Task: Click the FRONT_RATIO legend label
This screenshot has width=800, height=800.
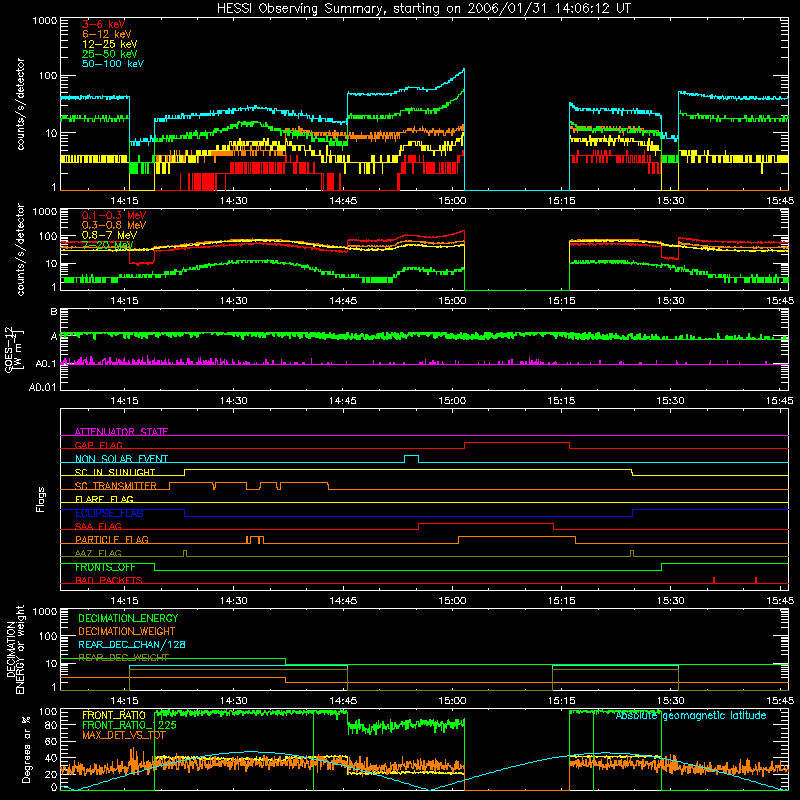Action: coord(114,715)
